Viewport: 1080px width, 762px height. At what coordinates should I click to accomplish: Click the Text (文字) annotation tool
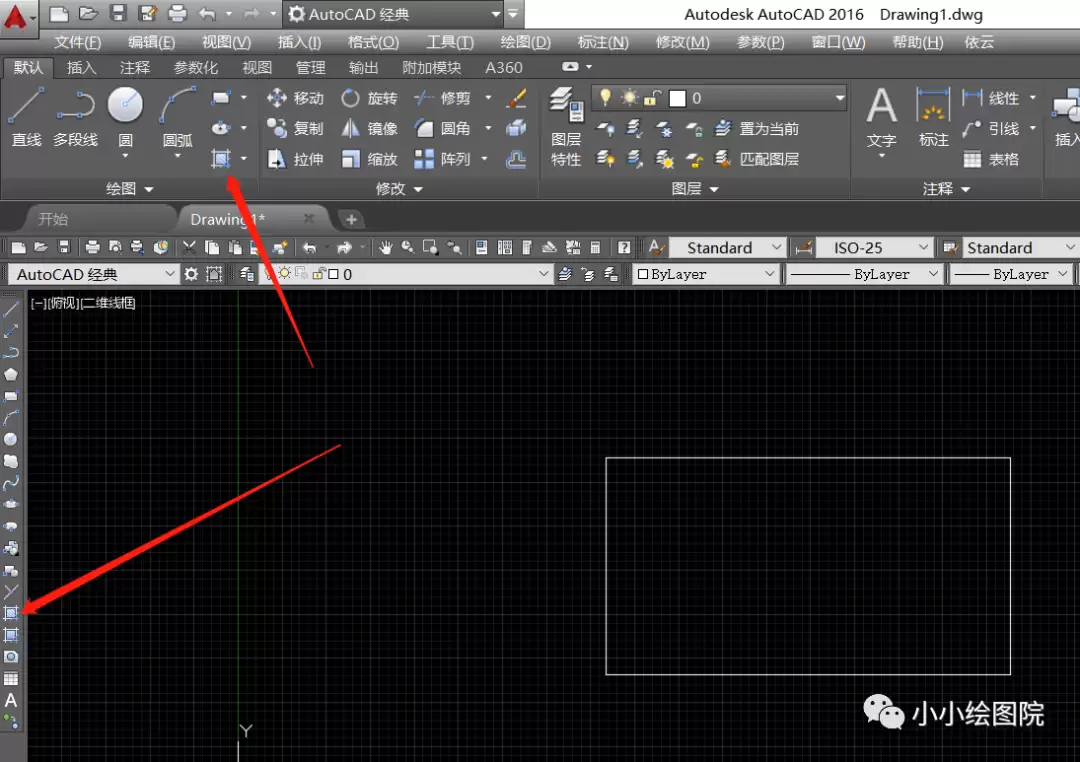(x=881, y=117)
